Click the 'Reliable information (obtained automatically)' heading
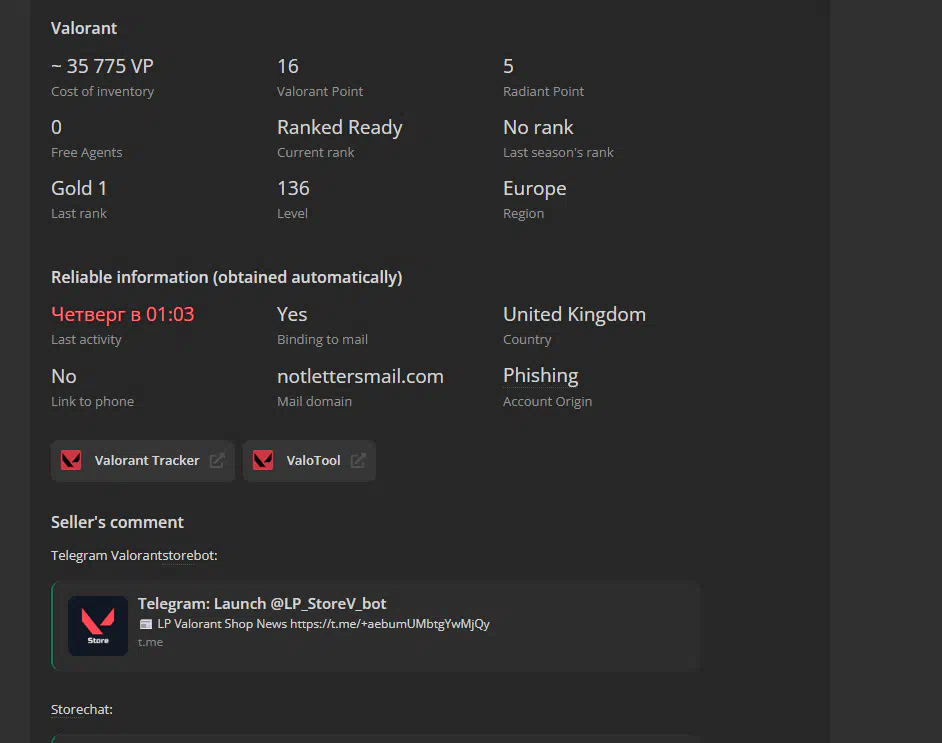942x743 pixels. (x=226, y=277)
